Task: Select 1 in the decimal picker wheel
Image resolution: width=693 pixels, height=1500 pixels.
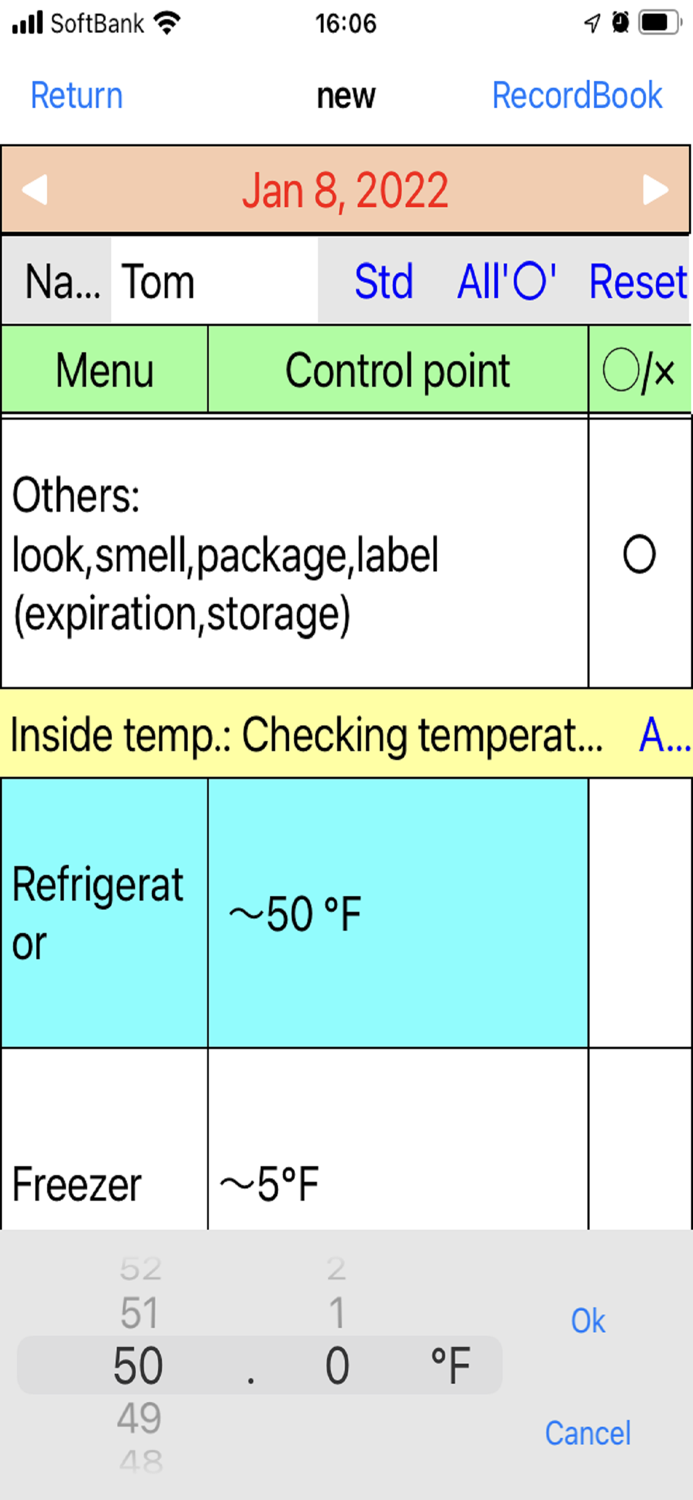Action: [337, 1313]
